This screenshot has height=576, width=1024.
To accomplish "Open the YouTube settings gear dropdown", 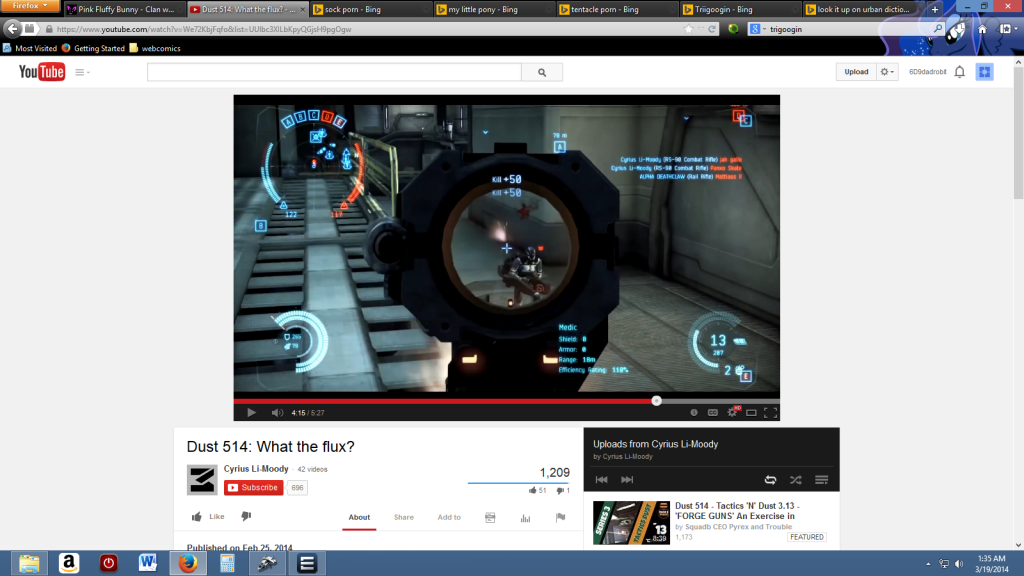I will click(887, 72).
